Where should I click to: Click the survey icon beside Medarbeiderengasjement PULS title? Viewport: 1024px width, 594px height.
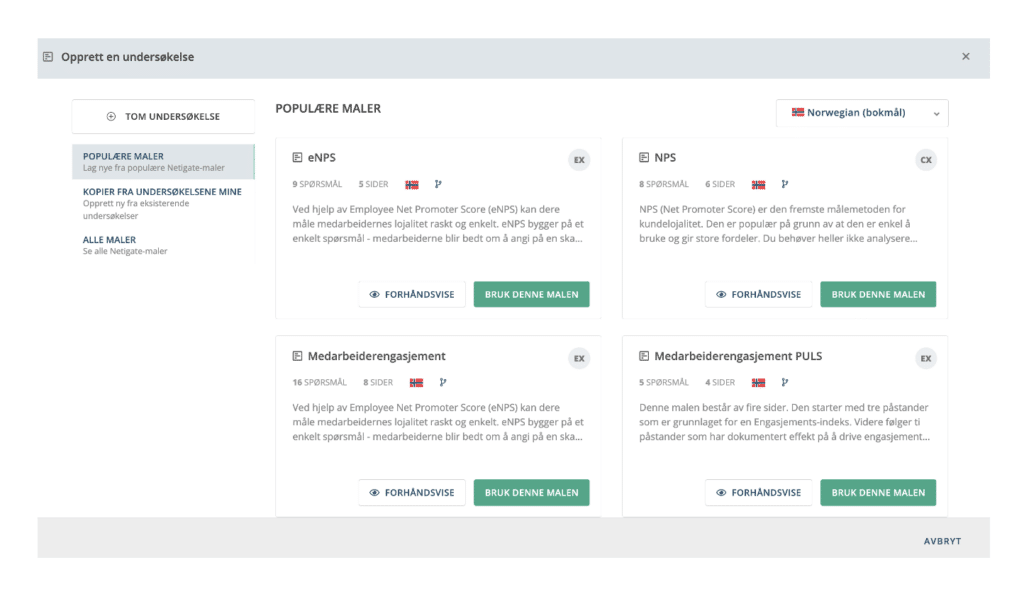(644, 356)
